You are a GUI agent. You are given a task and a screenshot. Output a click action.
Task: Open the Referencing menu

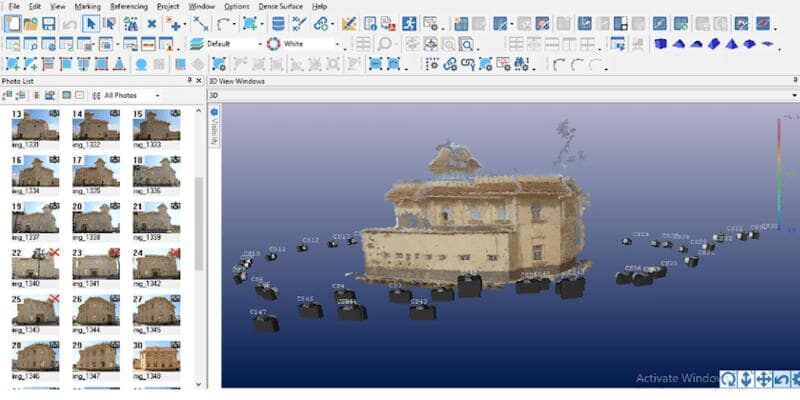click(129, 7)
